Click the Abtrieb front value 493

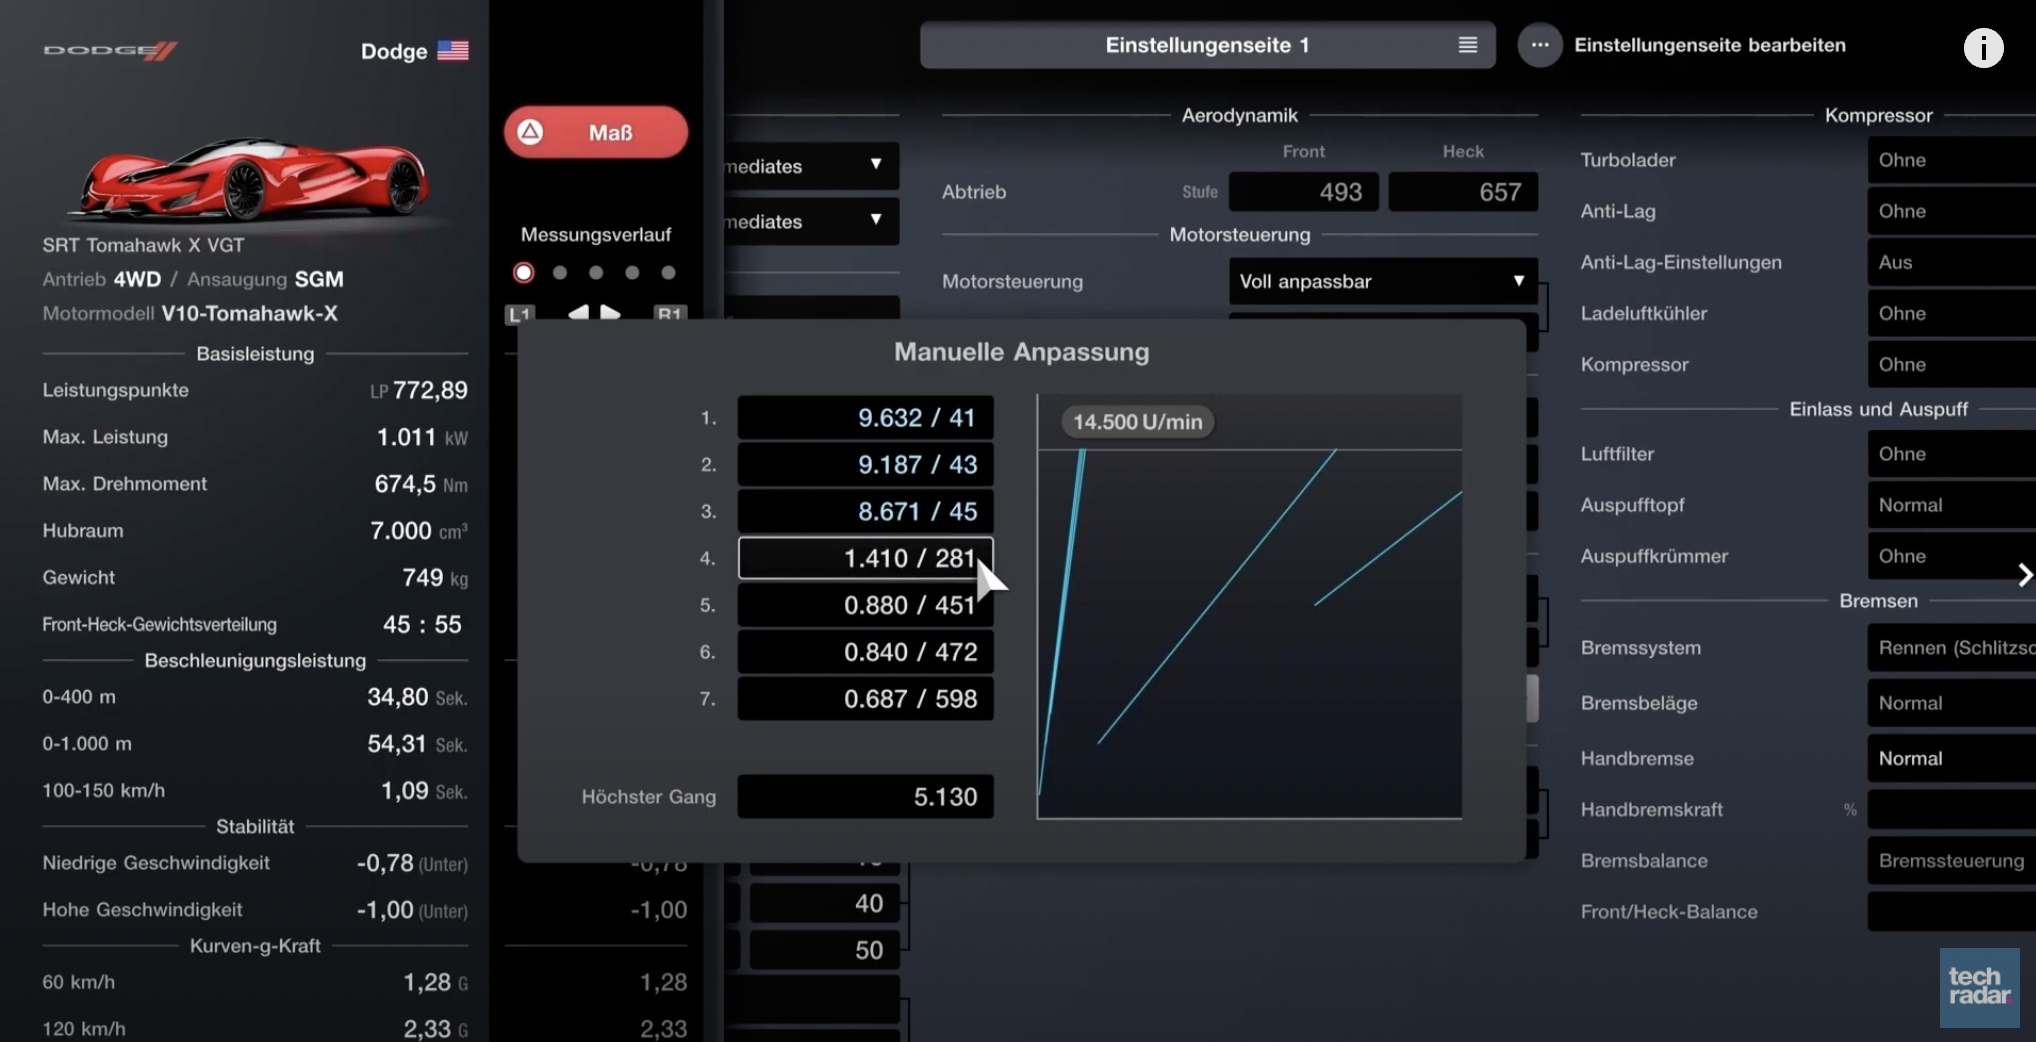pos(1304,192)
